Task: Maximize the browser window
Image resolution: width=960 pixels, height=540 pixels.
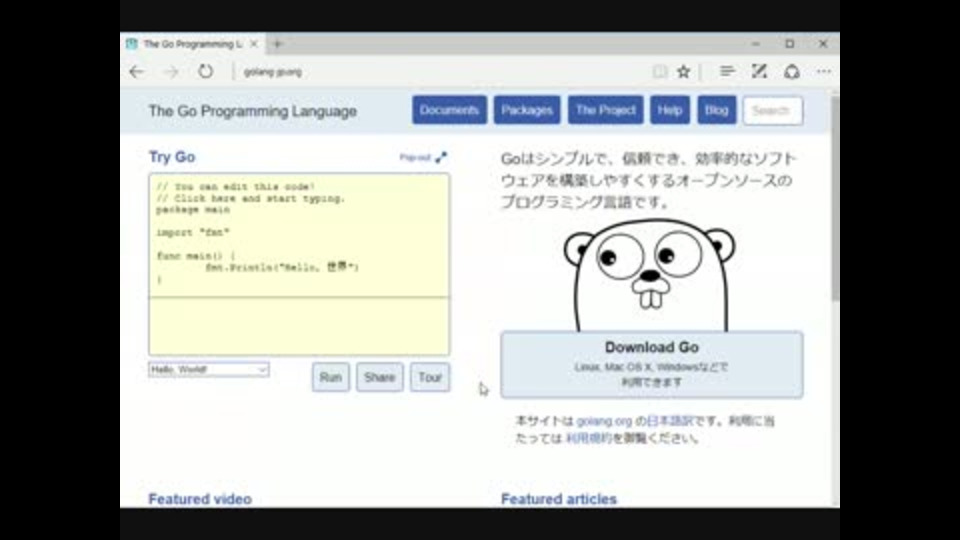Action: coord(790,44)
